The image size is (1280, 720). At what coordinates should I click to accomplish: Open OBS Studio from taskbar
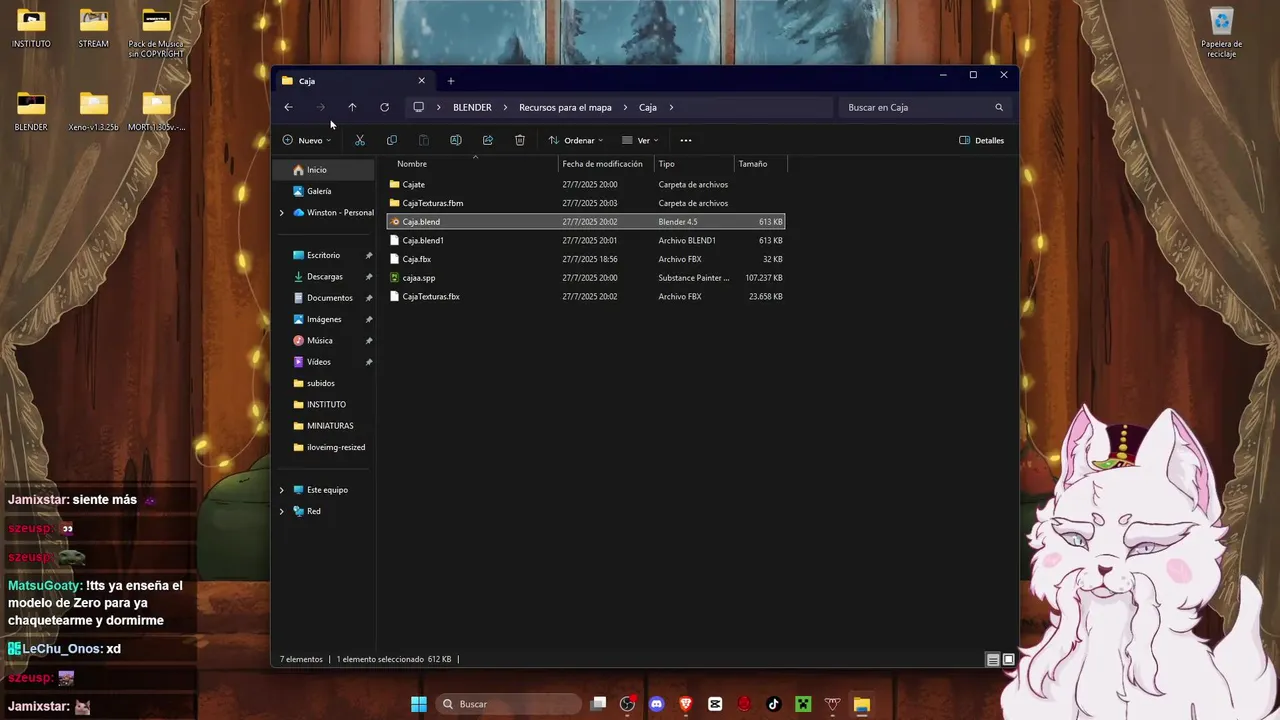pyautogui.click(x=627, y=704)
